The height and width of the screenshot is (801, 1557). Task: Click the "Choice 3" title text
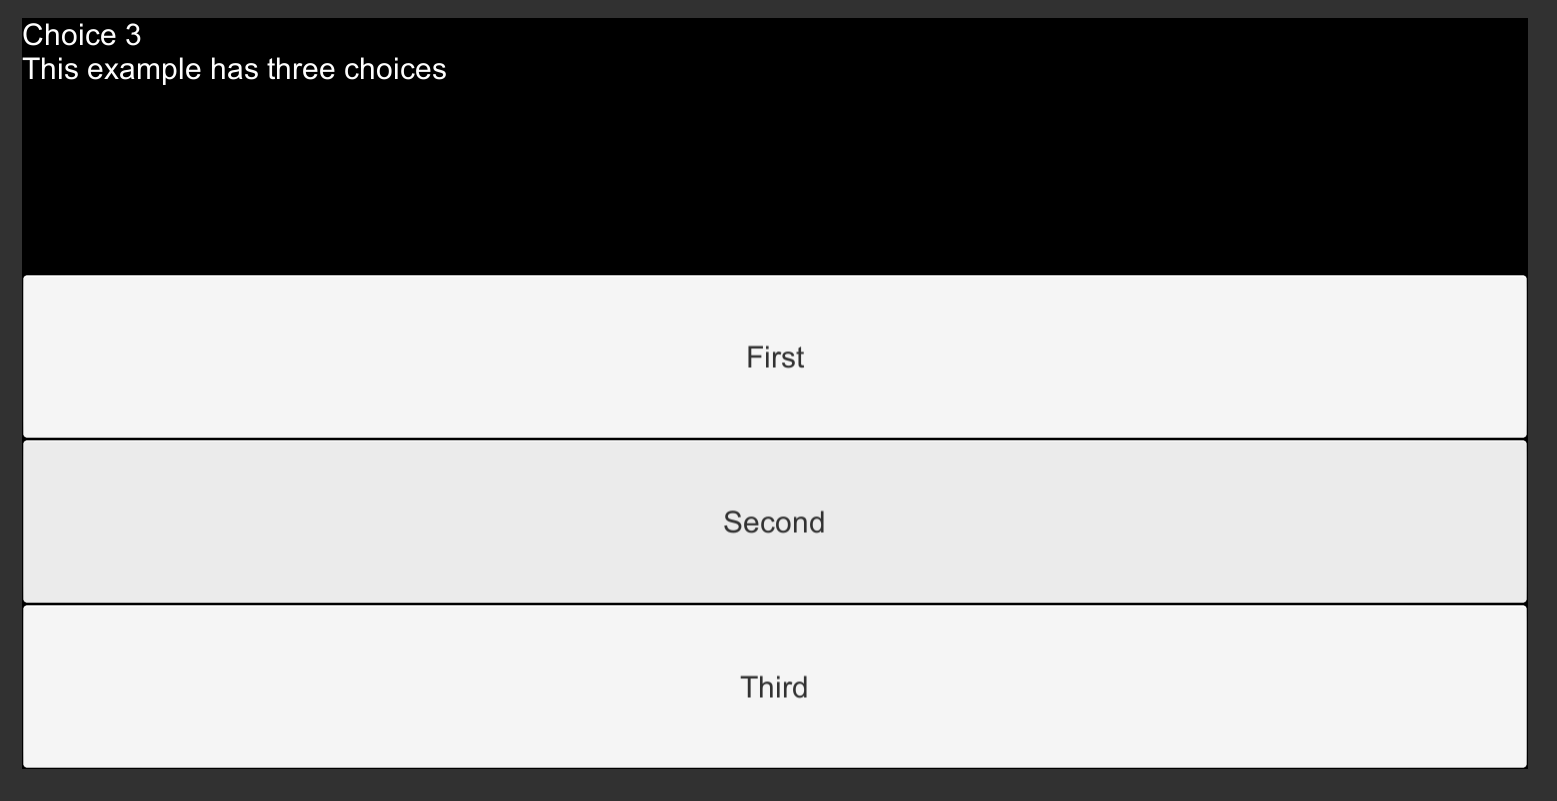click(82, 36)
